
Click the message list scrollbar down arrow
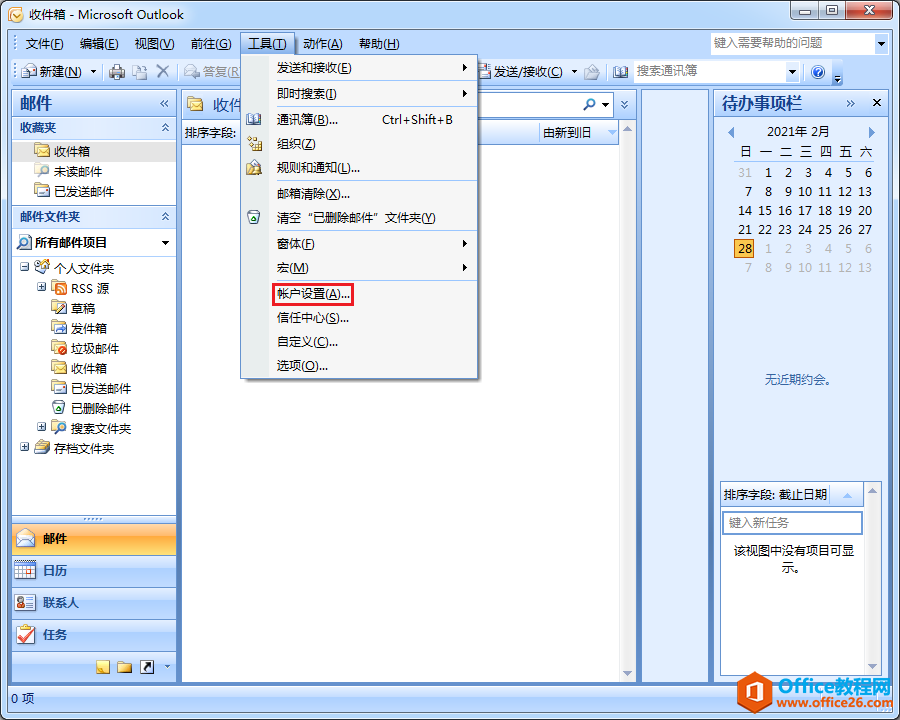627,673
